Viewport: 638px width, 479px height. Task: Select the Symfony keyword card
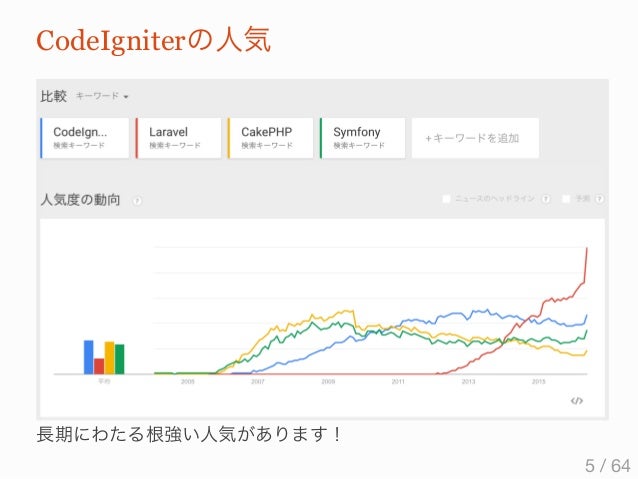point(363,138)
